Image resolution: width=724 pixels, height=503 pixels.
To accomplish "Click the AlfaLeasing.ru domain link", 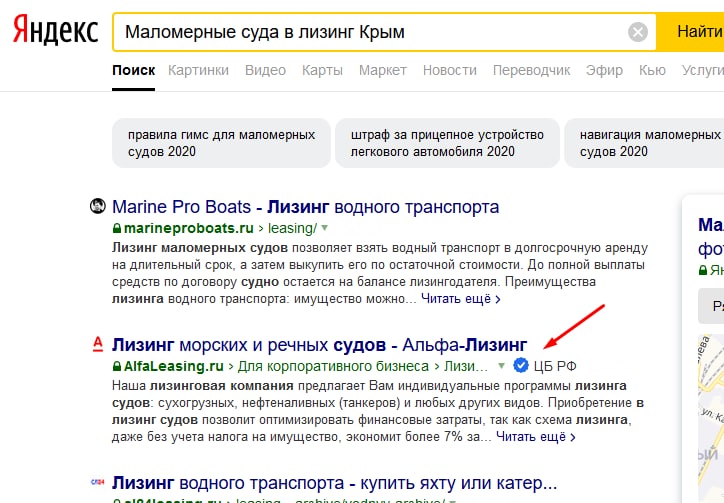I will click(x=174, y=366).
